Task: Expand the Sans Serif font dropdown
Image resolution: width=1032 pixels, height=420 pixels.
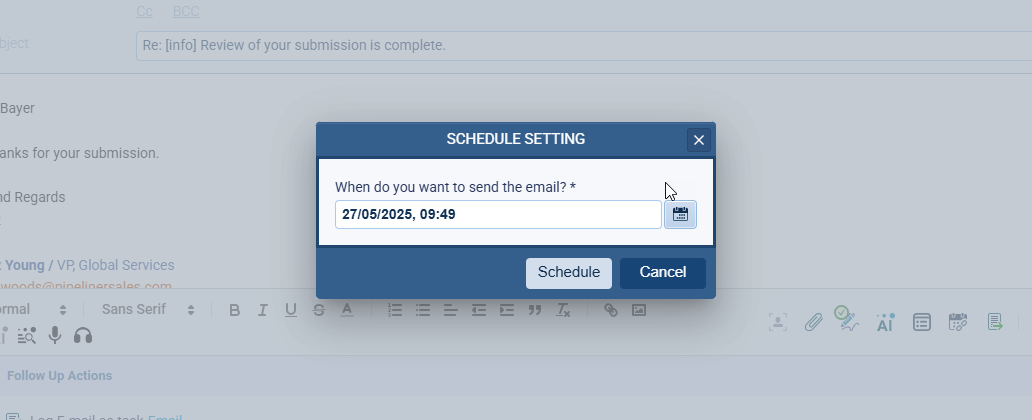Action: [147, 310]
